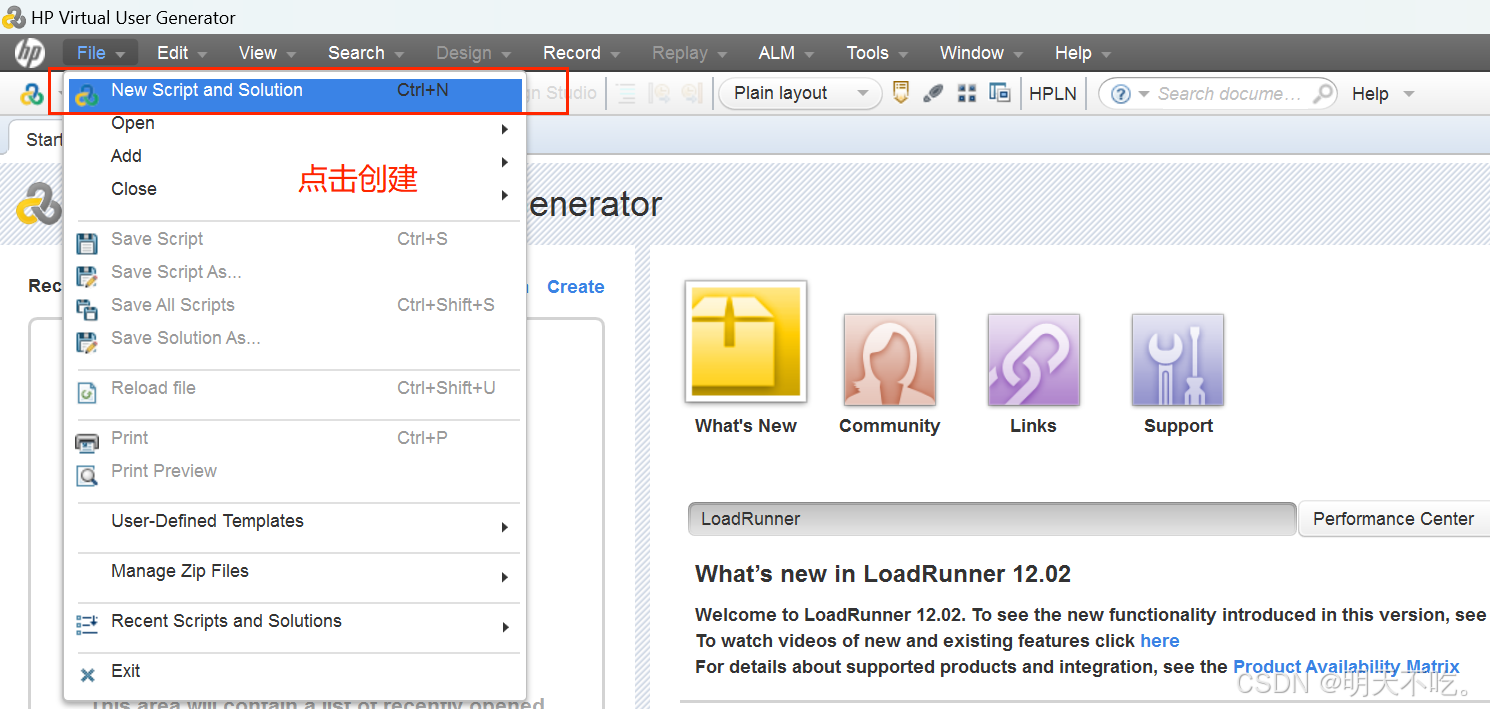
Task: Click the HPLN toolbar button
Action: (x=1053, y=93)
